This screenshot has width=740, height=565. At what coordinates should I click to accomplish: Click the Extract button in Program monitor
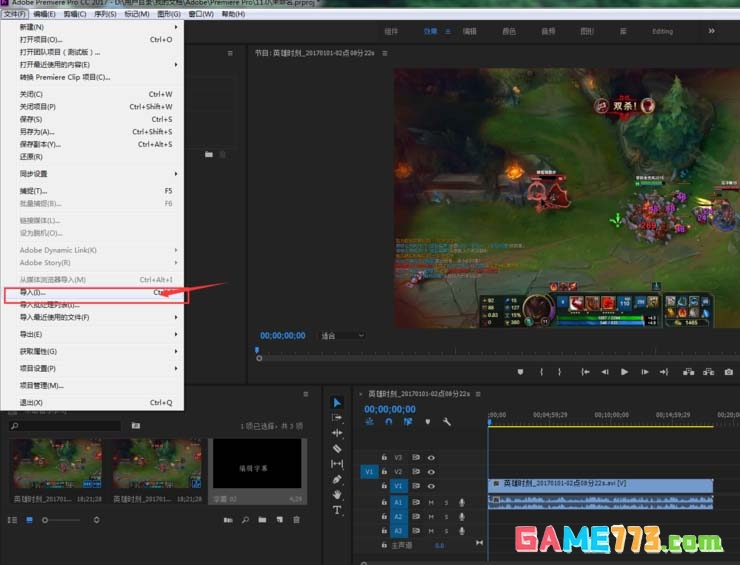pos(708,372)
